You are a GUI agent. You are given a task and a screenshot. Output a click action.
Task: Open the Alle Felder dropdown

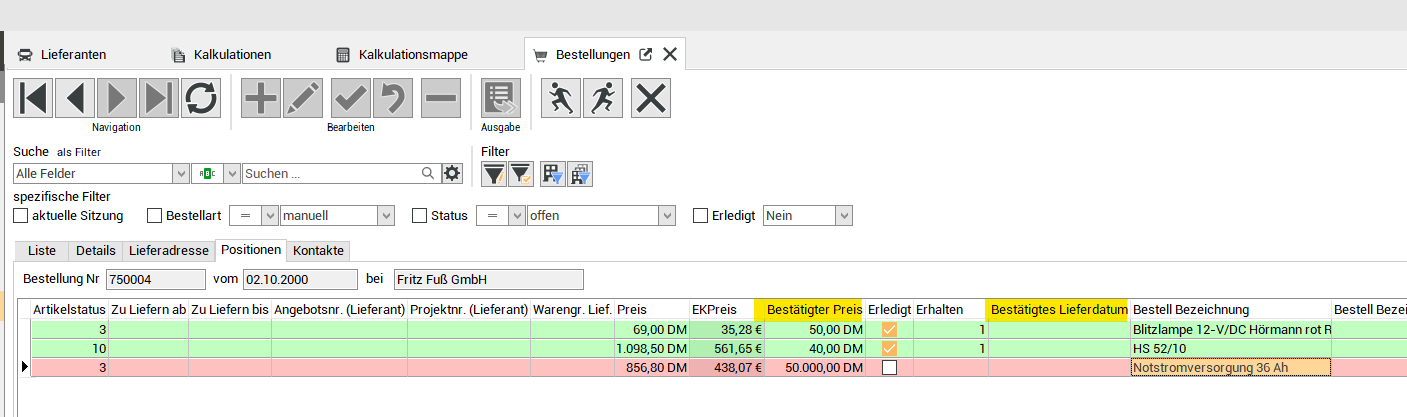click(181, 174)
